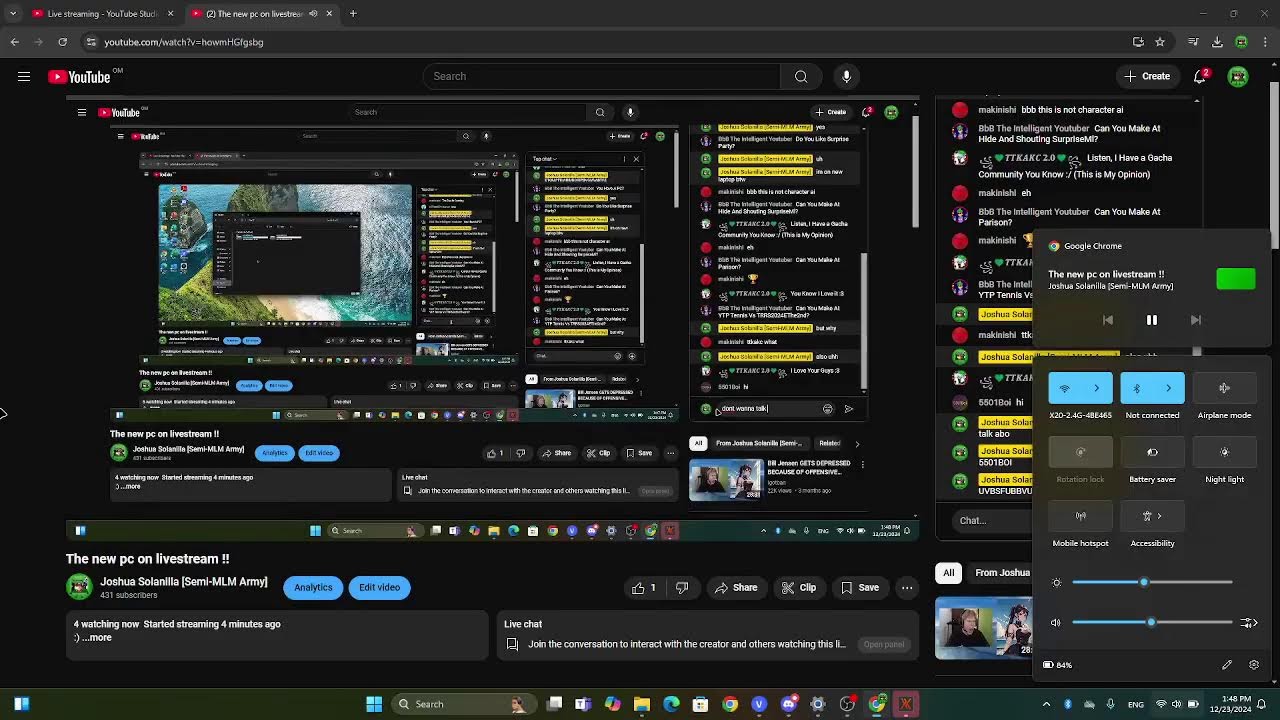The image size is (1280, 720).
Task: Save the video to a playlist
Action: [860, 588]
